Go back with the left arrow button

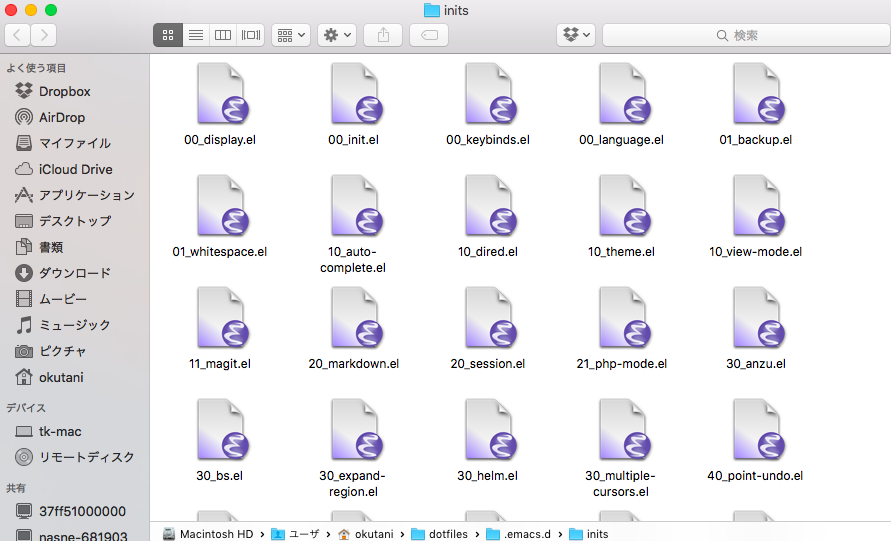(x=17, y=35)
